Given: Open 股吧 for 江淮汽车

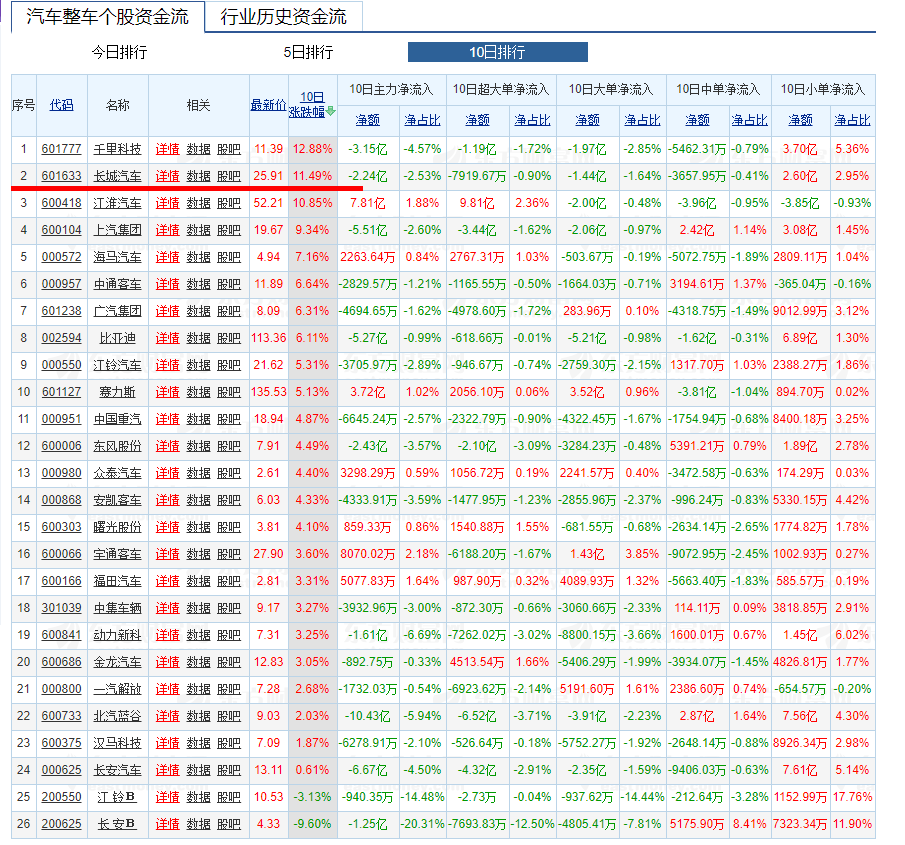Looking at the screenshot, I should point(229,203).
